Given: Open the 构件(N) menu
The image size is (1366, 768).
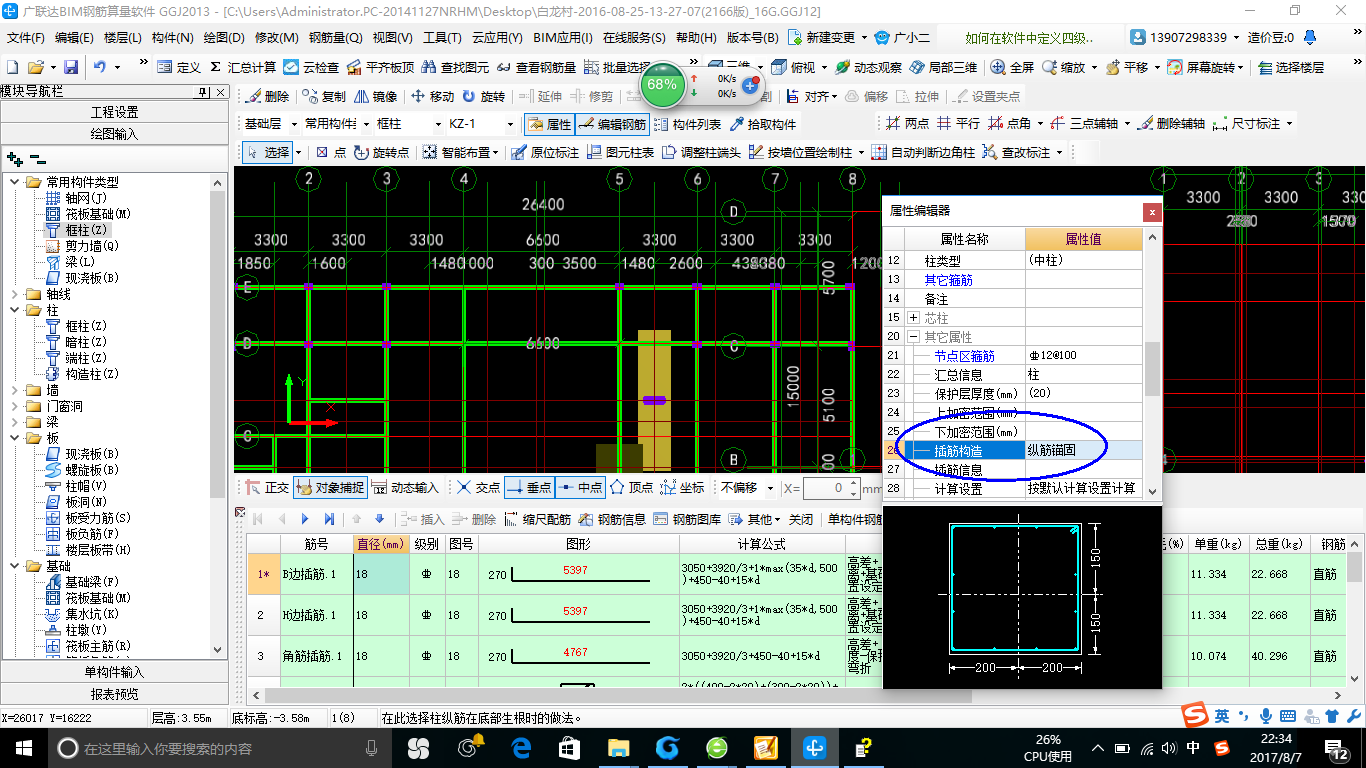Looking at the screenshot, I should point(173,37).
